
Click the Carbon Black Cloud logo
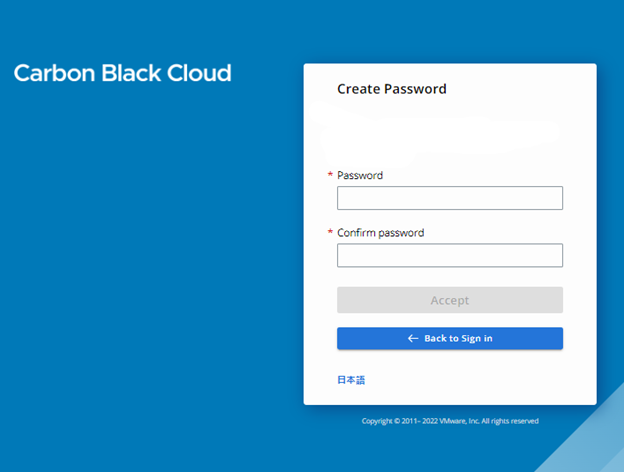[x=122, y=73]
